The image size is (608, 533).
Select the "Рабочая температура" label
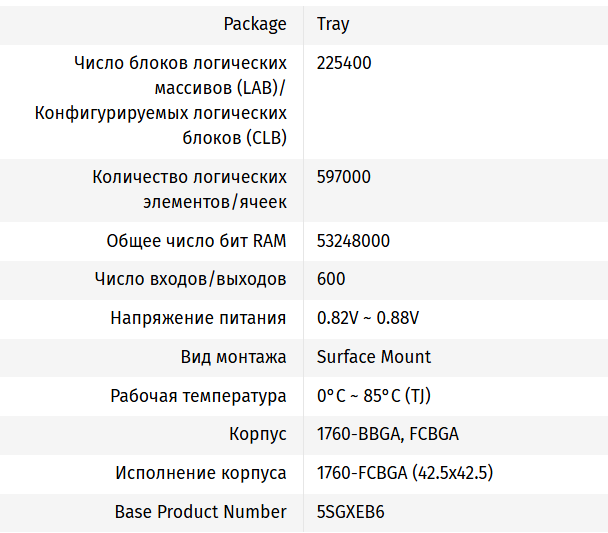point(198,396)
